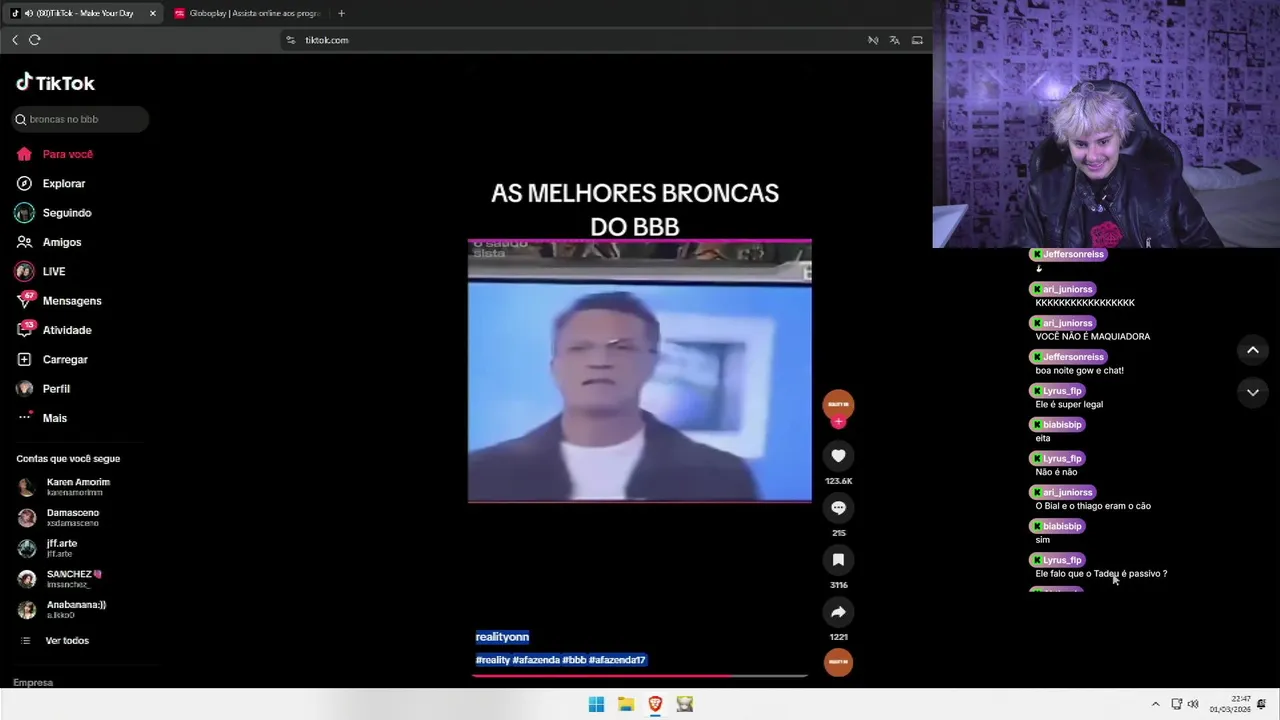The height and width of the screenshot is (720, 1280).
Task: Like the video with the heart icon
Action: pyautogui.click(x=838, y=456)
